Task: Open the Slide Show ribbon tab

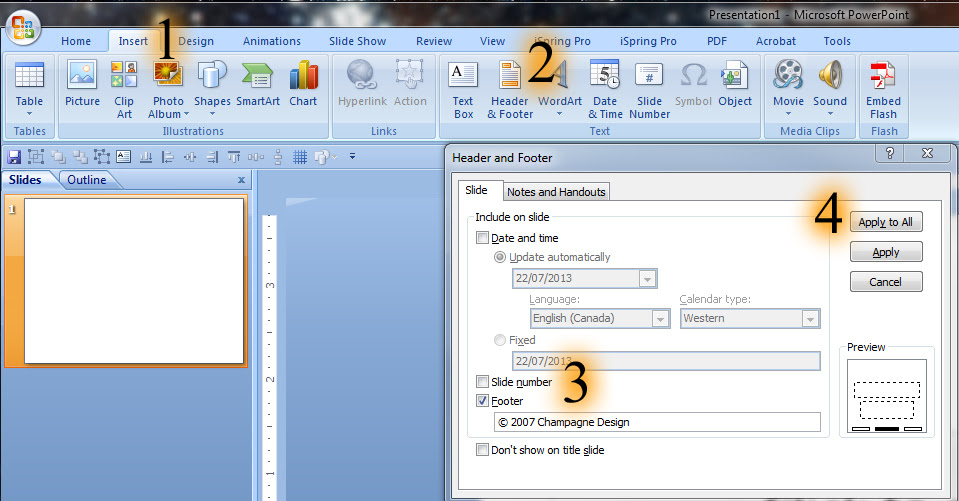Action: (357, 41)
